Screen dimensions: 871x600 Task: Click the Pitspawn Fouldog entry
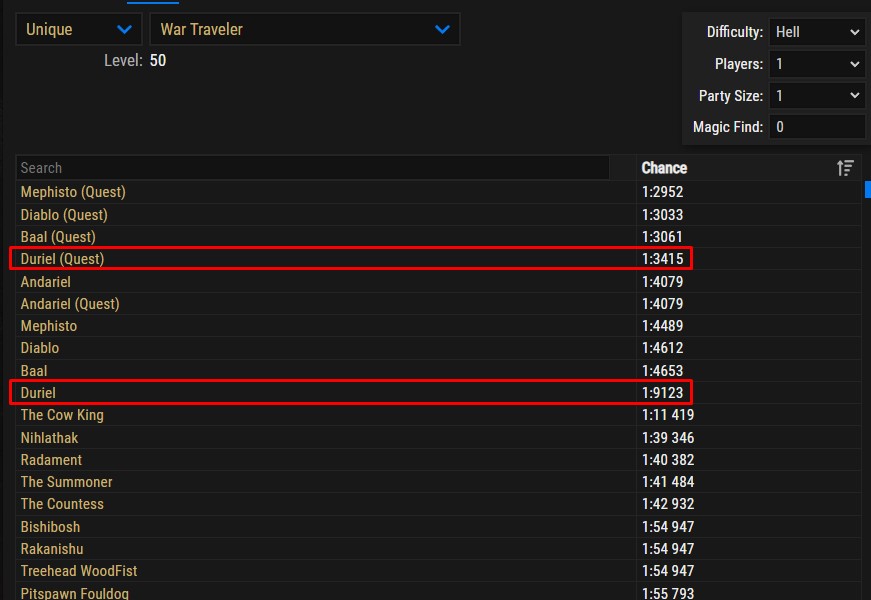74,593
